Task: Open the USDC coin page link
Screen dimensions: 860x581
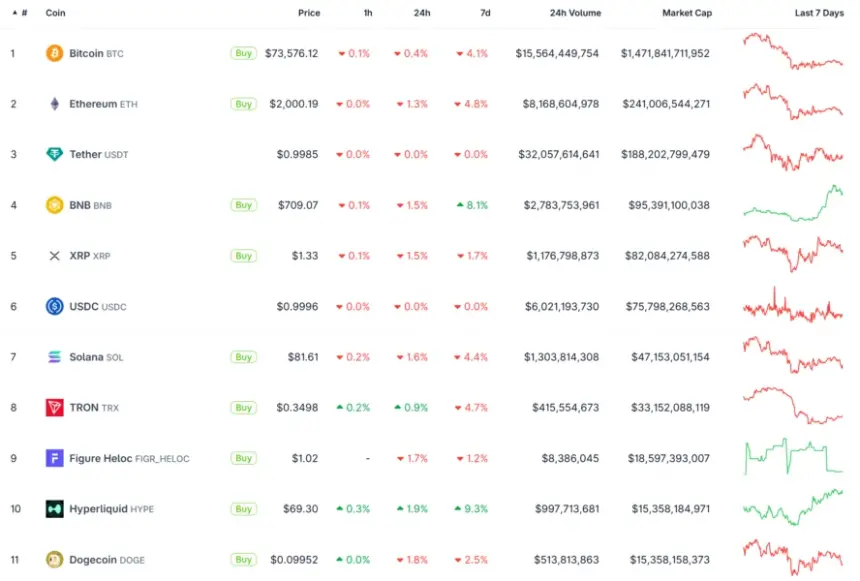Action: [98, 306]
